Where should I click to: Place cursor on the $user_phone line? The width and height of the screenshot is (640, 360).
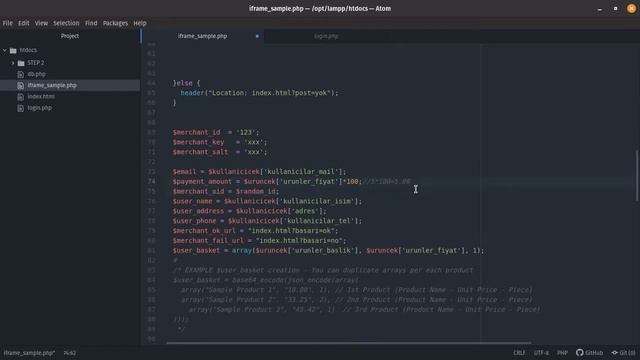267,221
